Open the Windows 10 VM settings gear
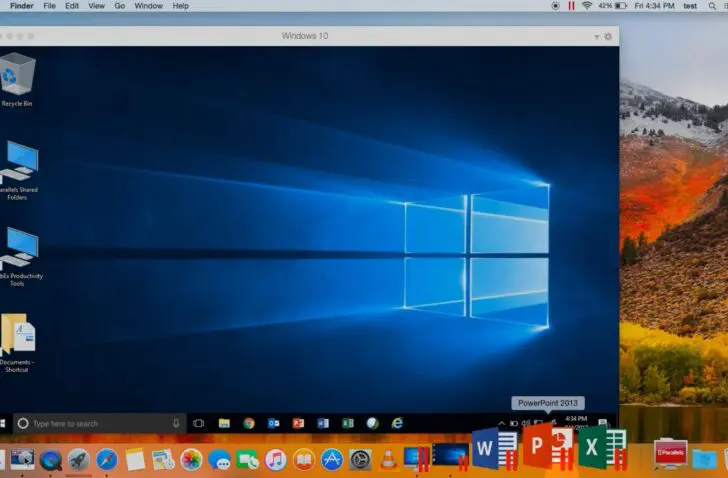Viewport: 728px width, 478px height. coord(608,37)
